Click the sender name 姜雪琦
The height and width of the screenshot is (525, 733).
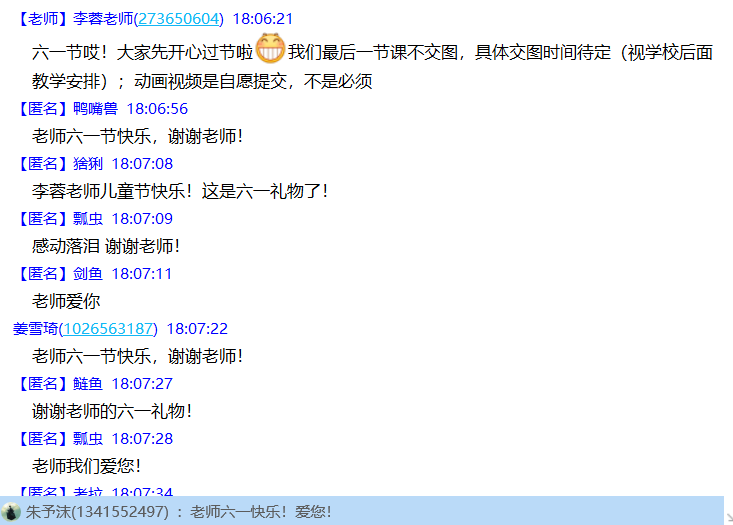(x=35, y=329)
